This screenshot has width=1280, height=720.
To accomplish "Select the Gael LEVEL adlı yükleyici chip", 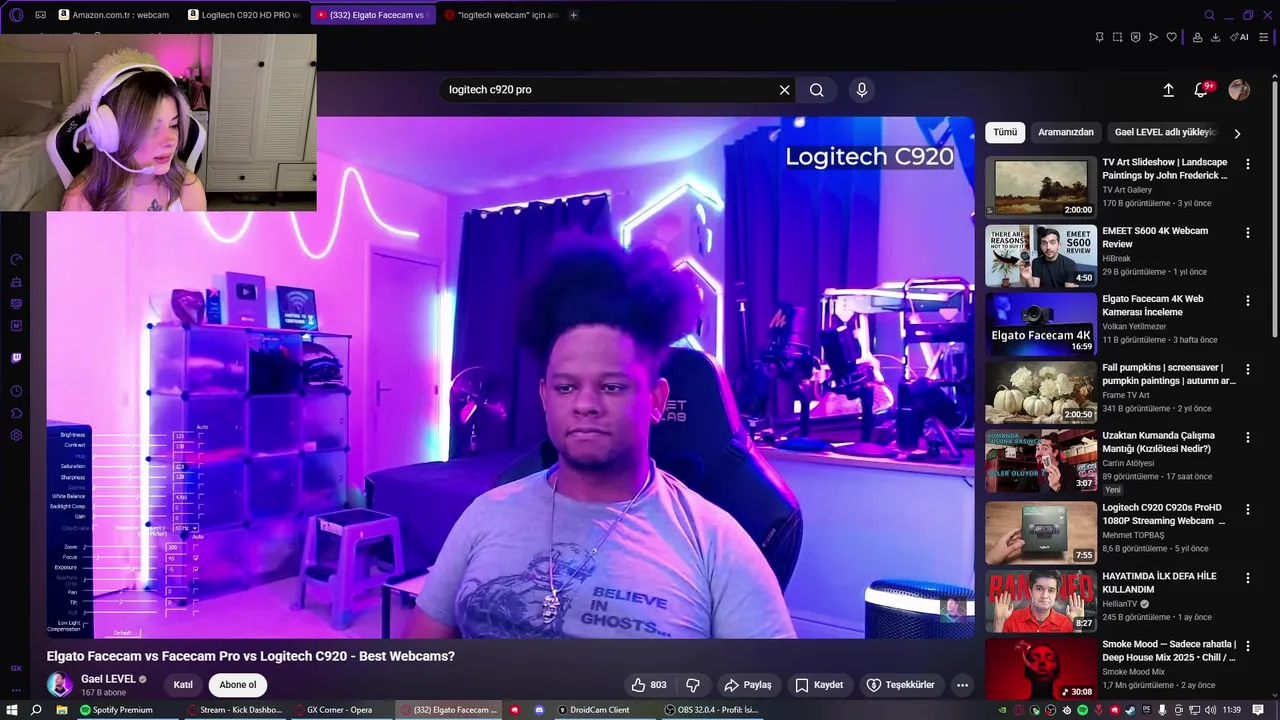I will [x=1165, y=132].
